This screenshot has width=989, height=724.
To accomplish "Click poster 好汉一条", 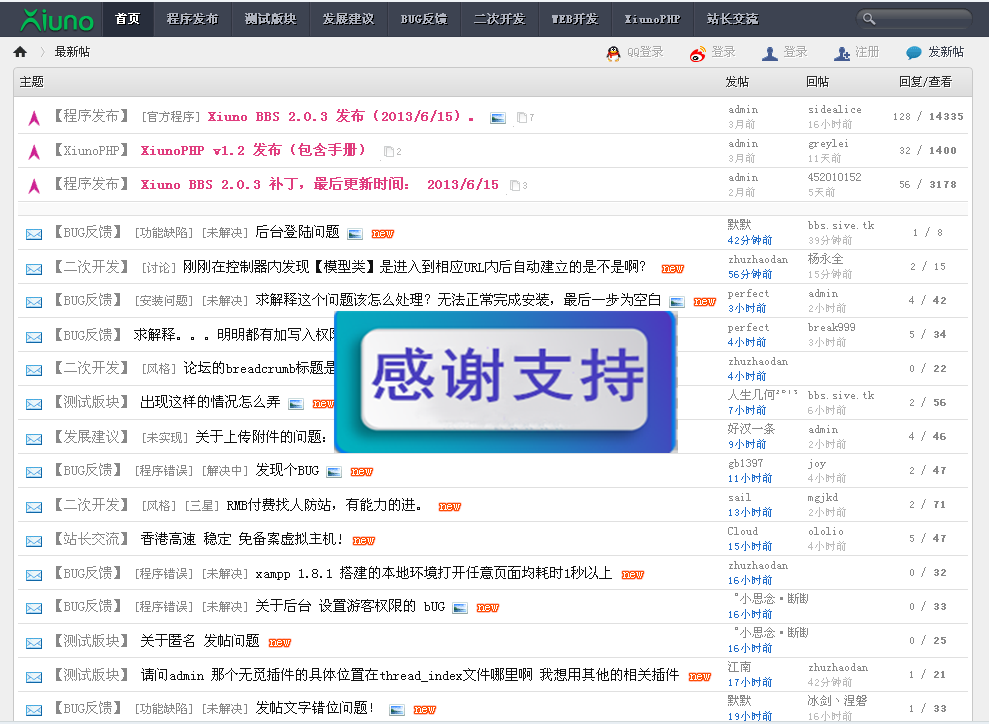I will 751,429.
